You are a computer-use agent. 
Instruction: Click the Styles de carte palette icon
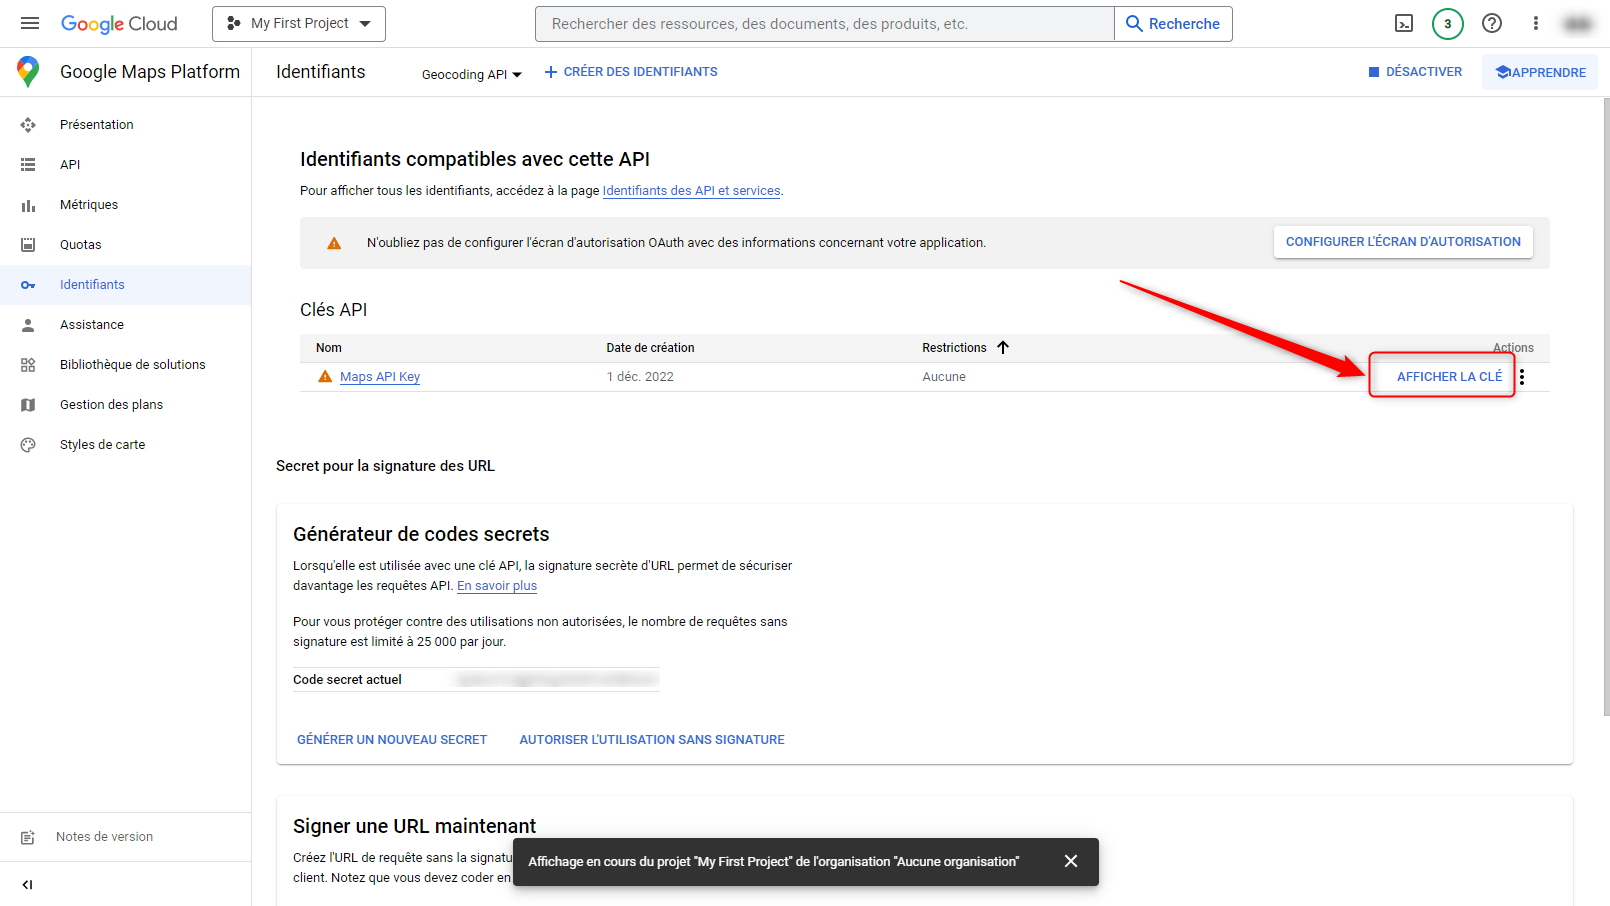coord(28,445)
